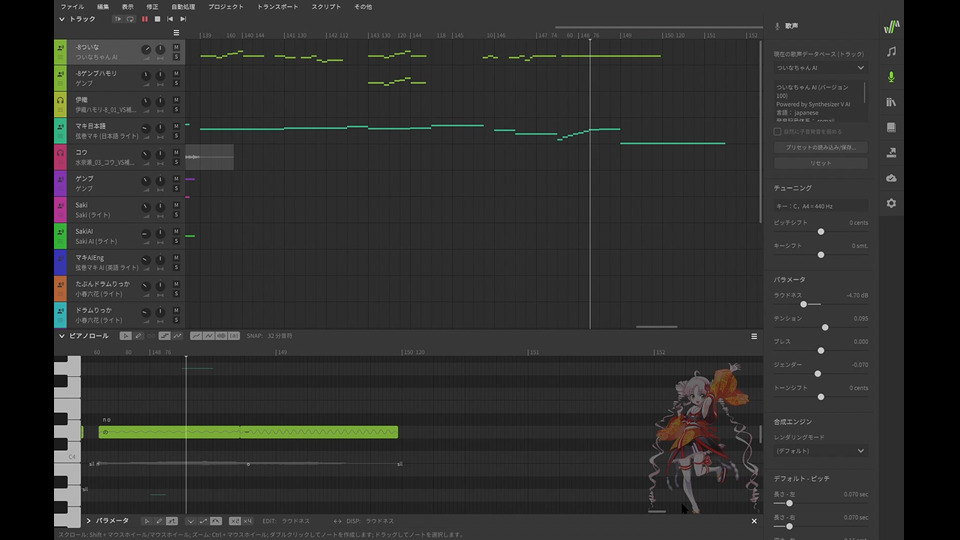Click the ジェンダー slider handle

pos(817,373)
